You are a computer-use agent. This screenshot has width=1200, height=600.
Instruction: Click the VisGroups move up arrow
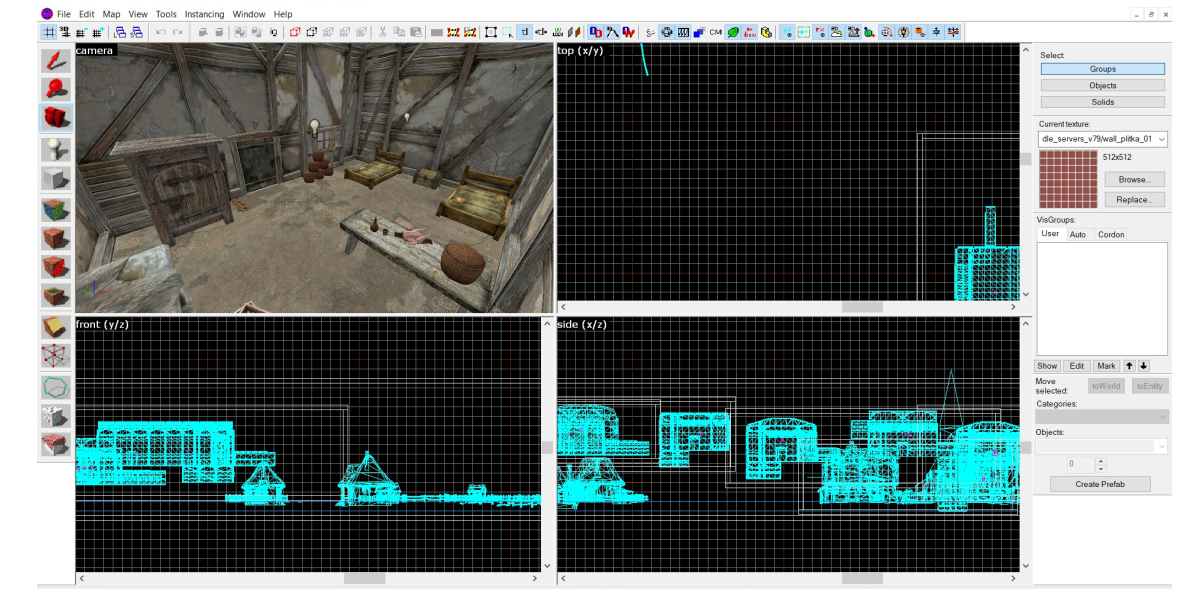[1129, 366]
